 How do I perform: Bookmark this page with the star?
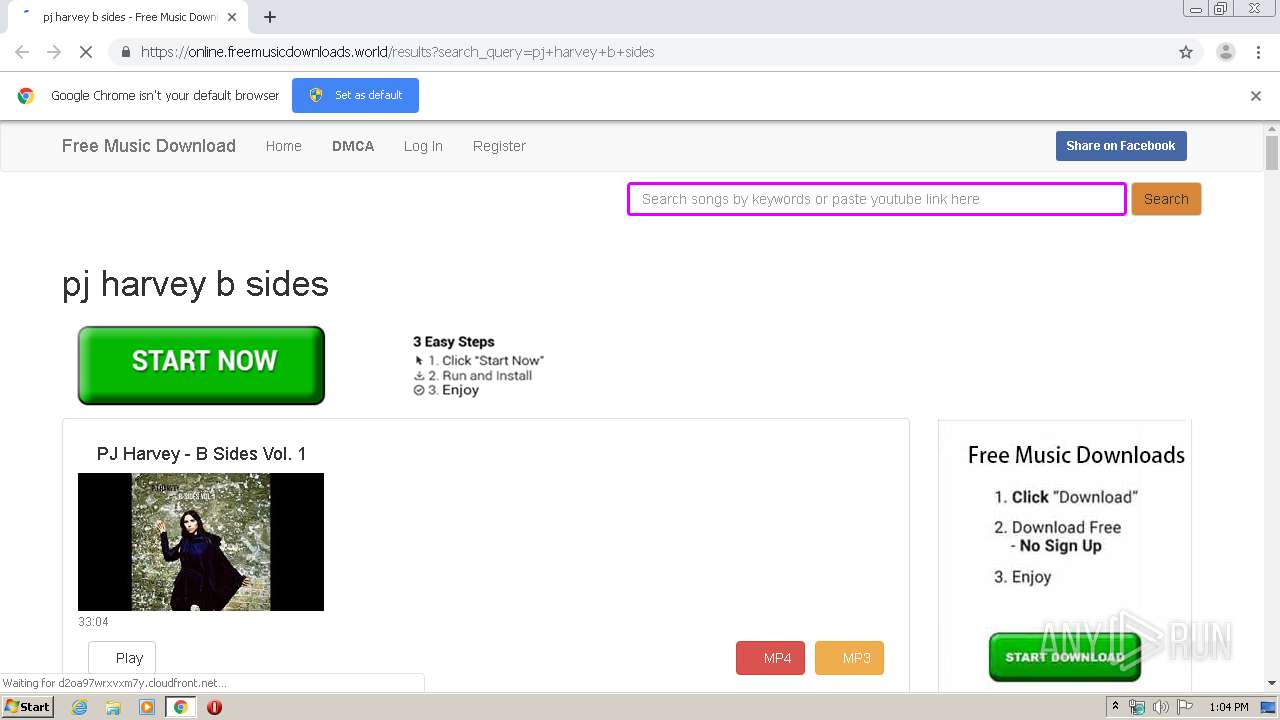(1186, 52)
